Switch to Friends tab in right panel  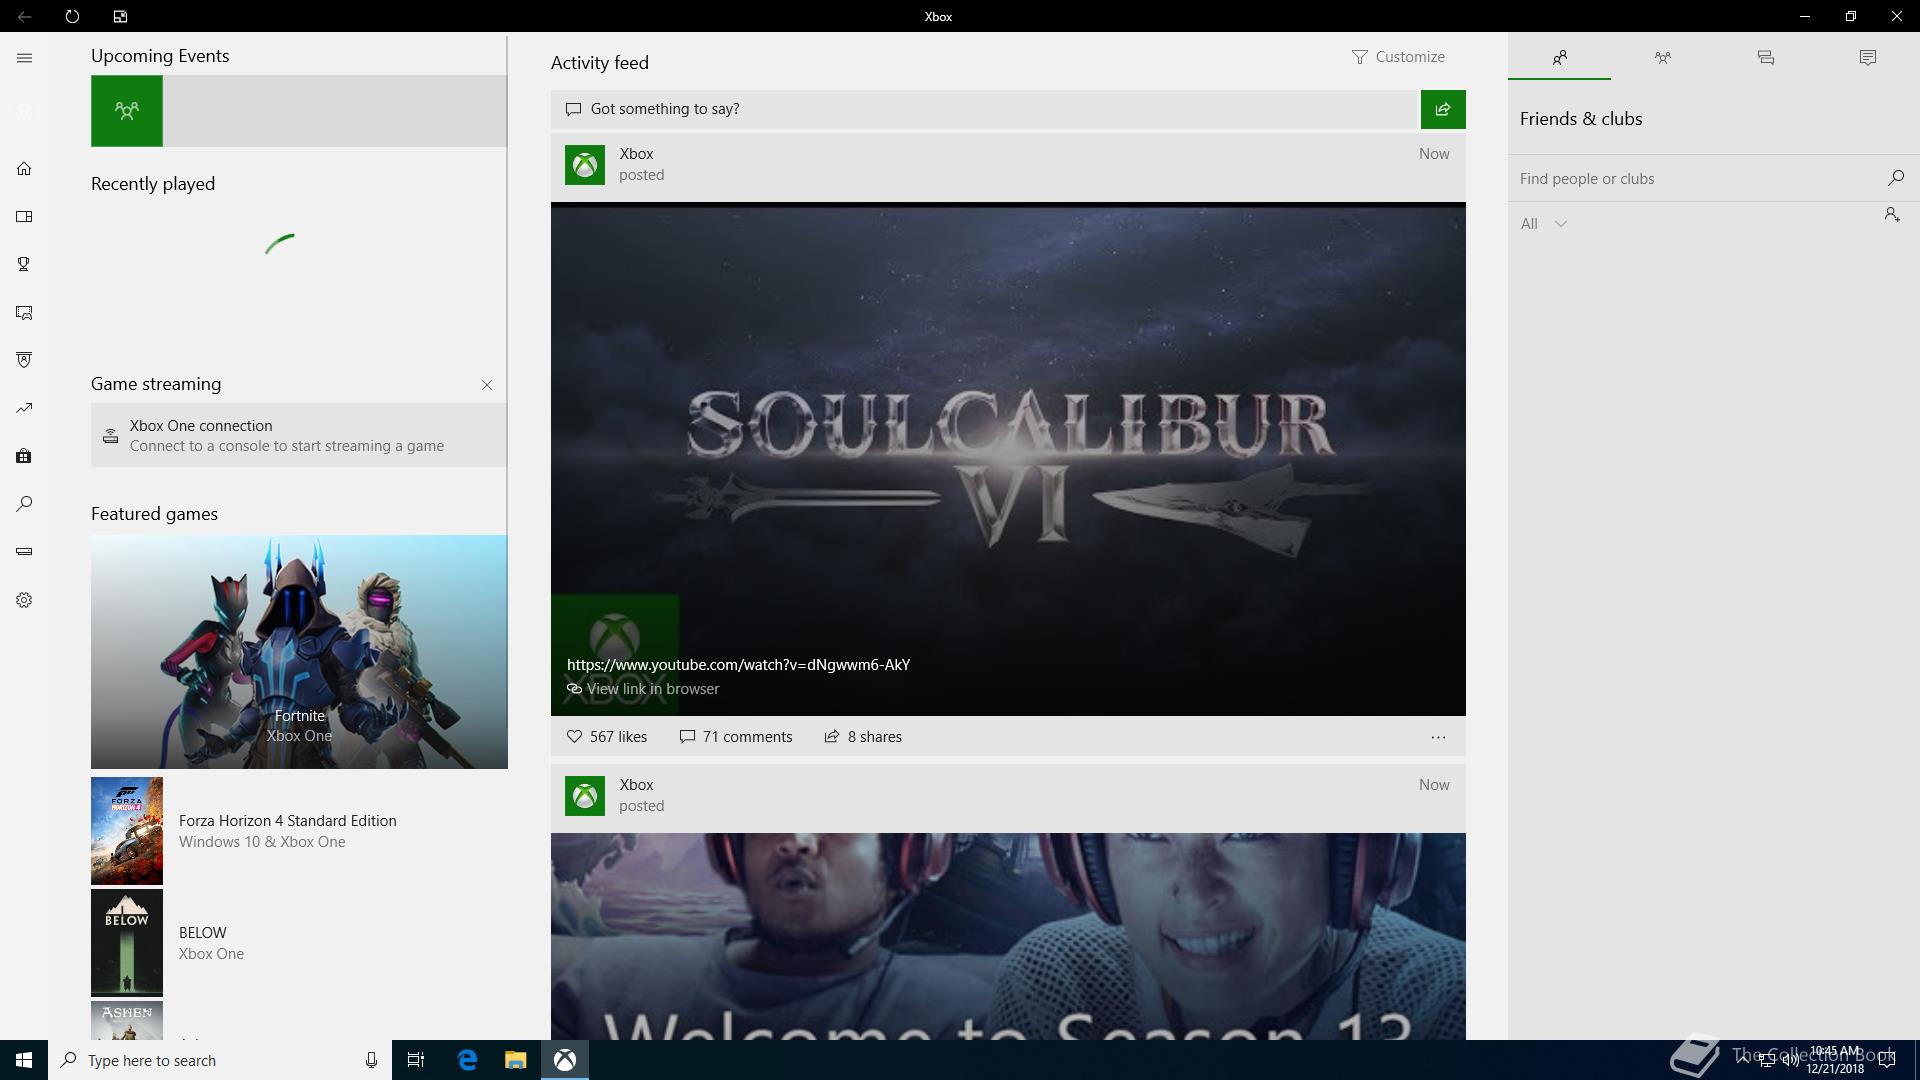coord(1560,57)
